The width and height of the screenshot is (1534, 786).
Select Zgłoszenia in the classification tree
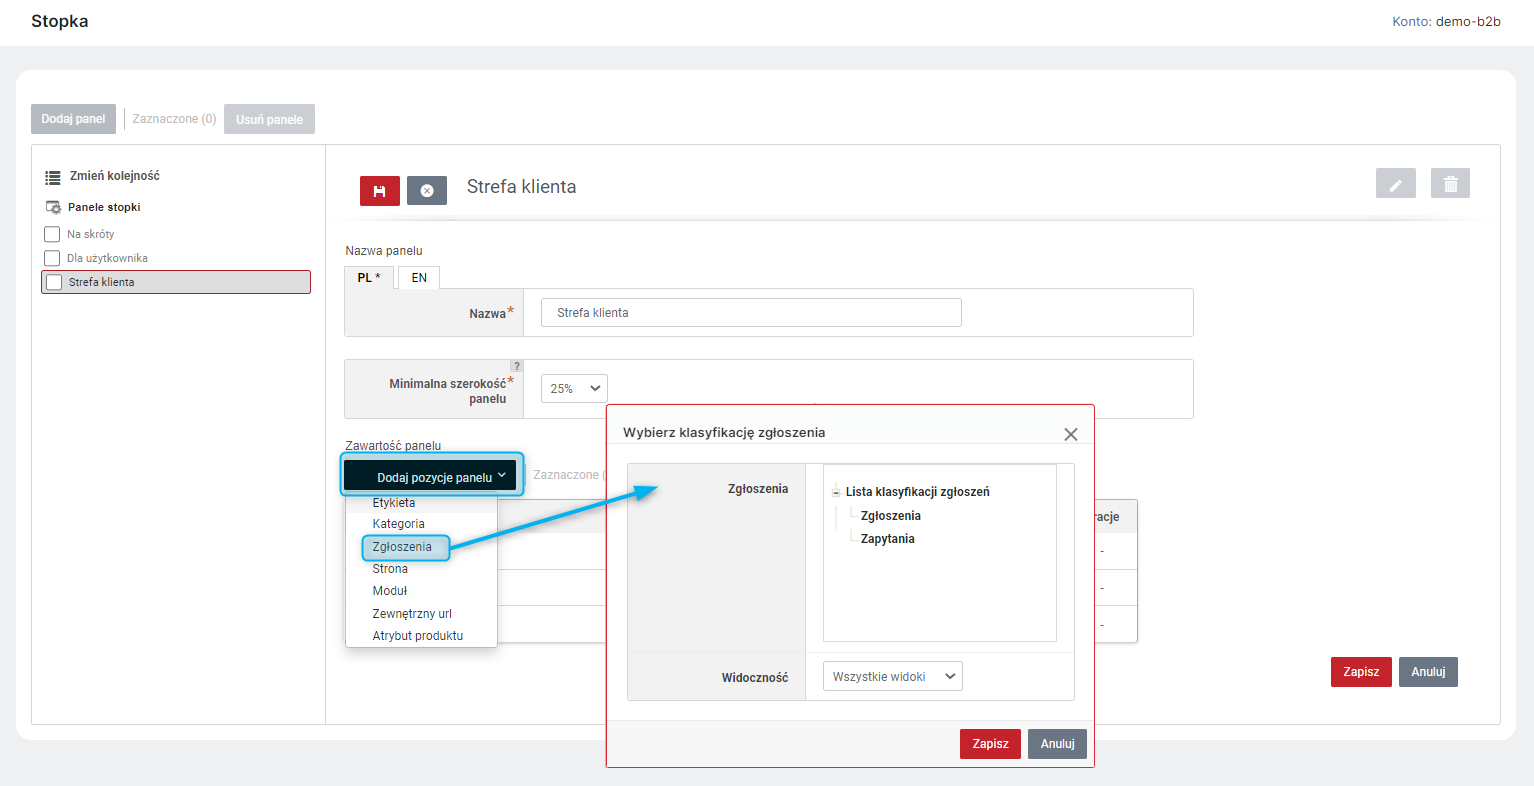point(890,516)
